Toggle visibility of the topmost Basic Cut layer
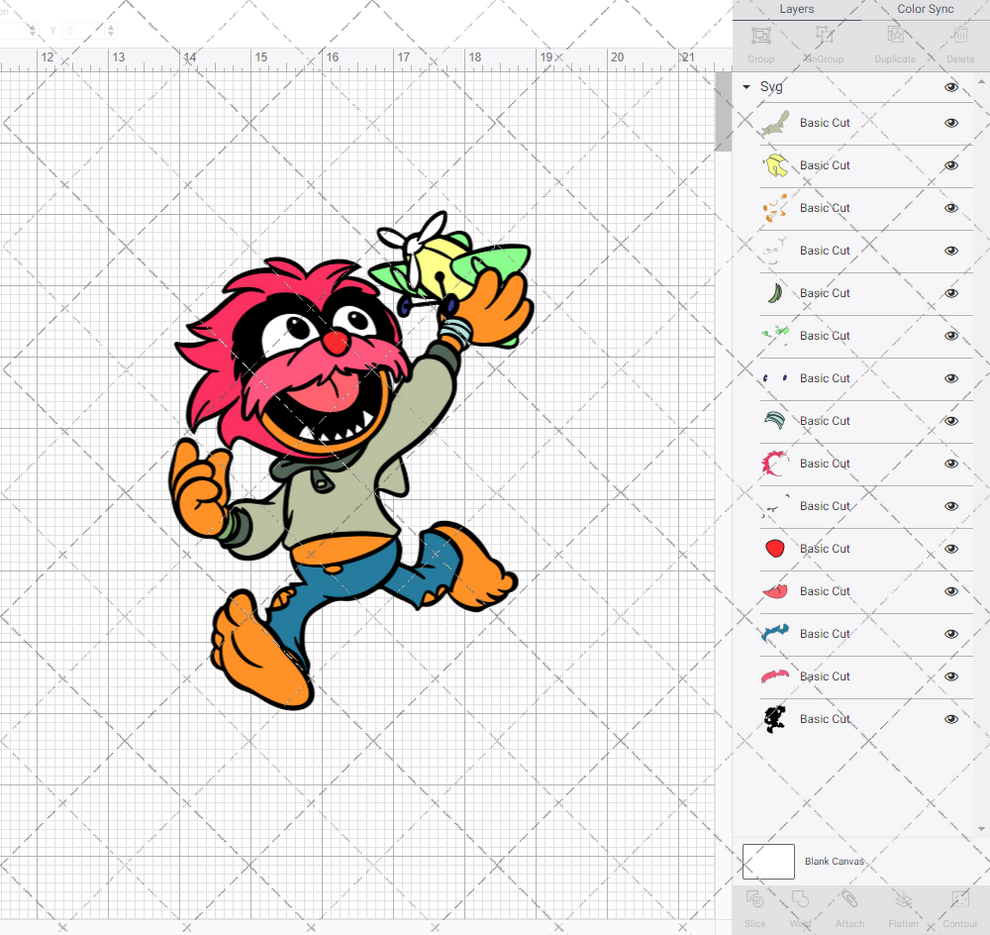Screen dimensions: 990x935 pos(951,122)
